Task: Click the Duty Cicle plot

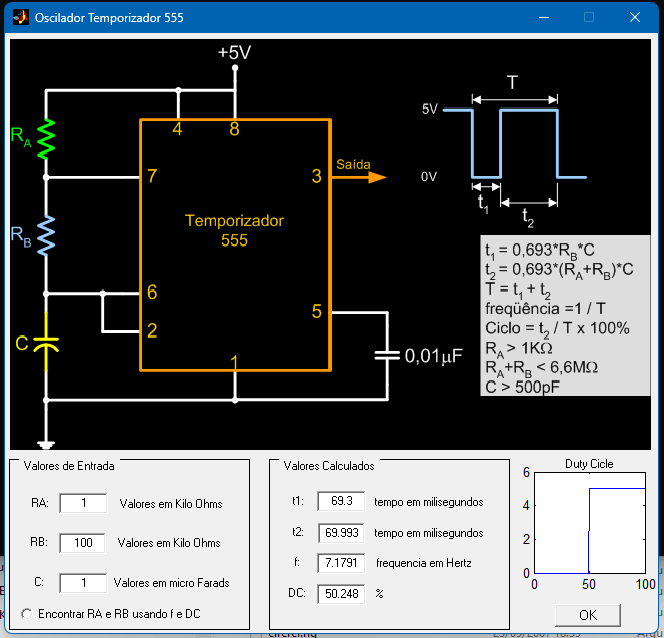Action: pos(590,523)
